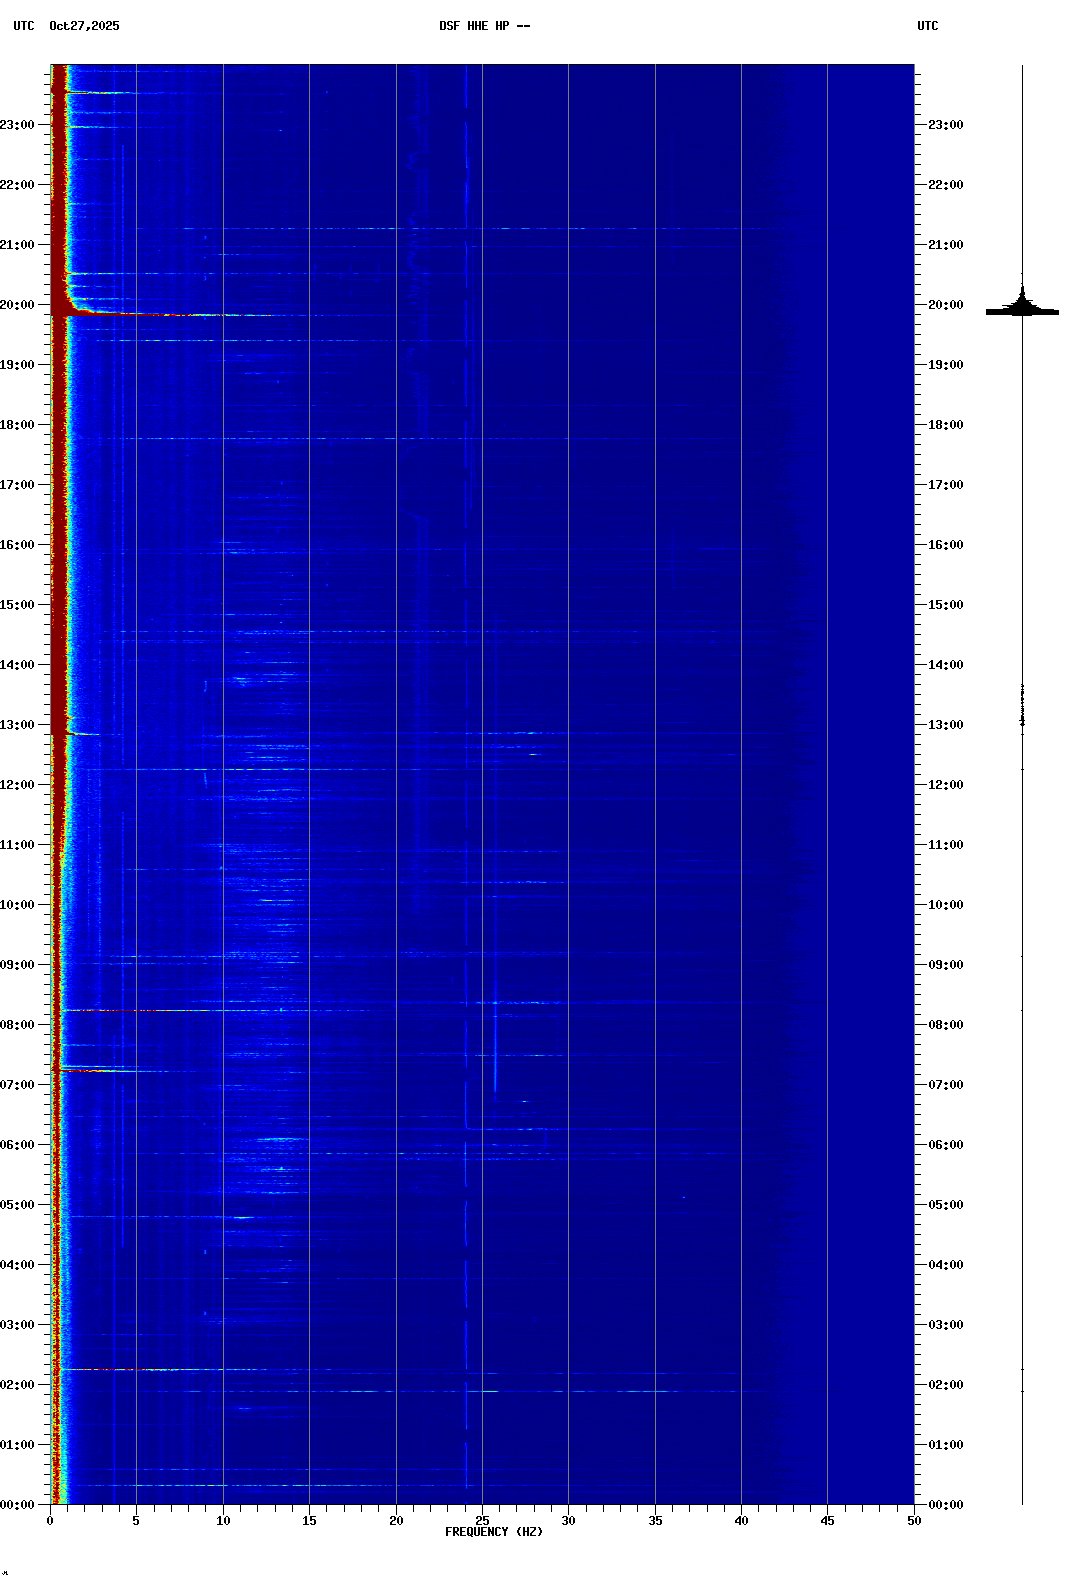Image resolution: width=1066 pixels, height=1584 pixels.
Task: Click the Oct27,2025 date label
Action: [x=84, y=26]
